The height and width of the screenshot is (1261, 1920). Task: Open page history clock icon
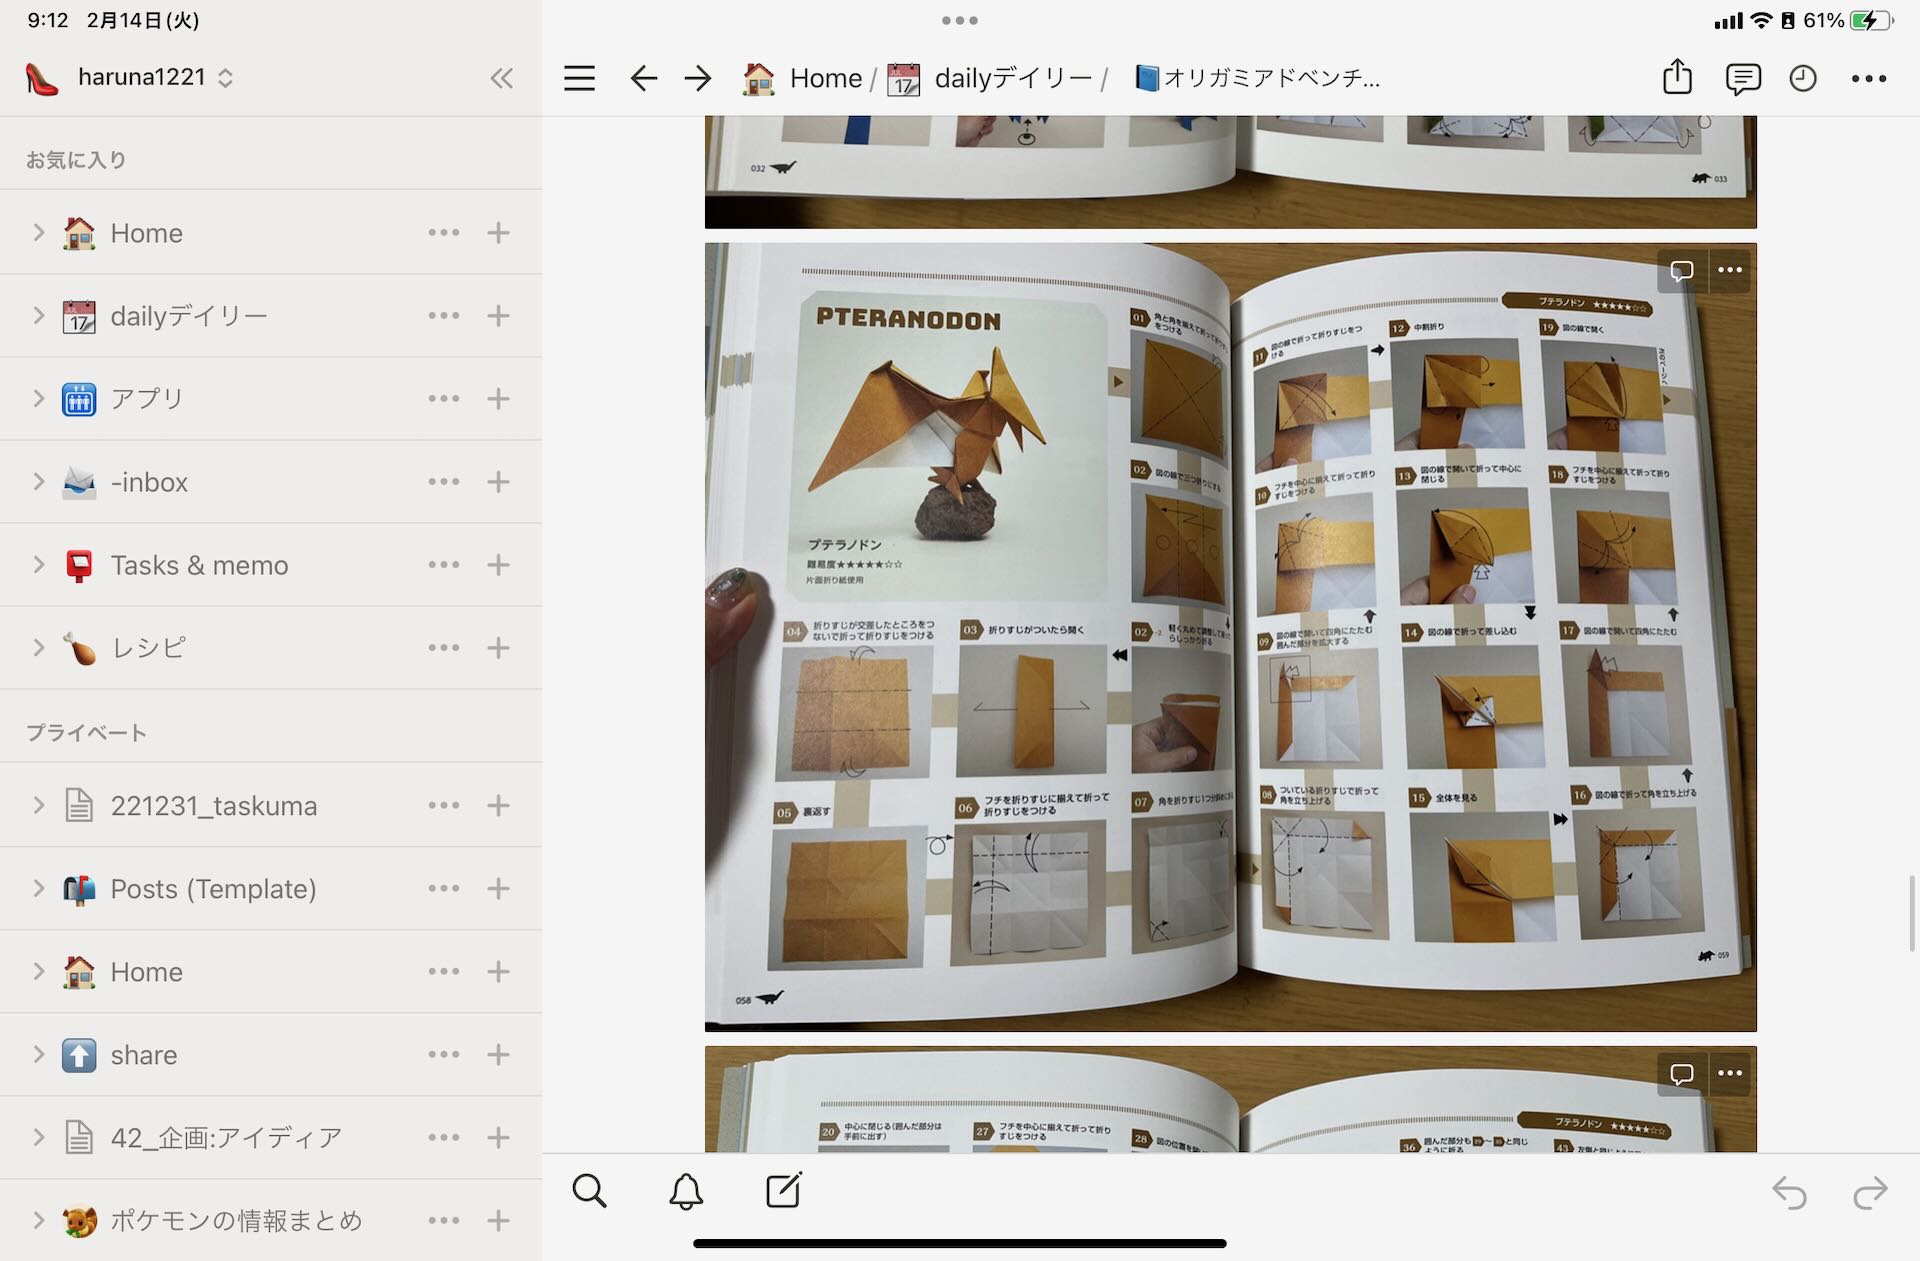click(x=1803, y=78)
